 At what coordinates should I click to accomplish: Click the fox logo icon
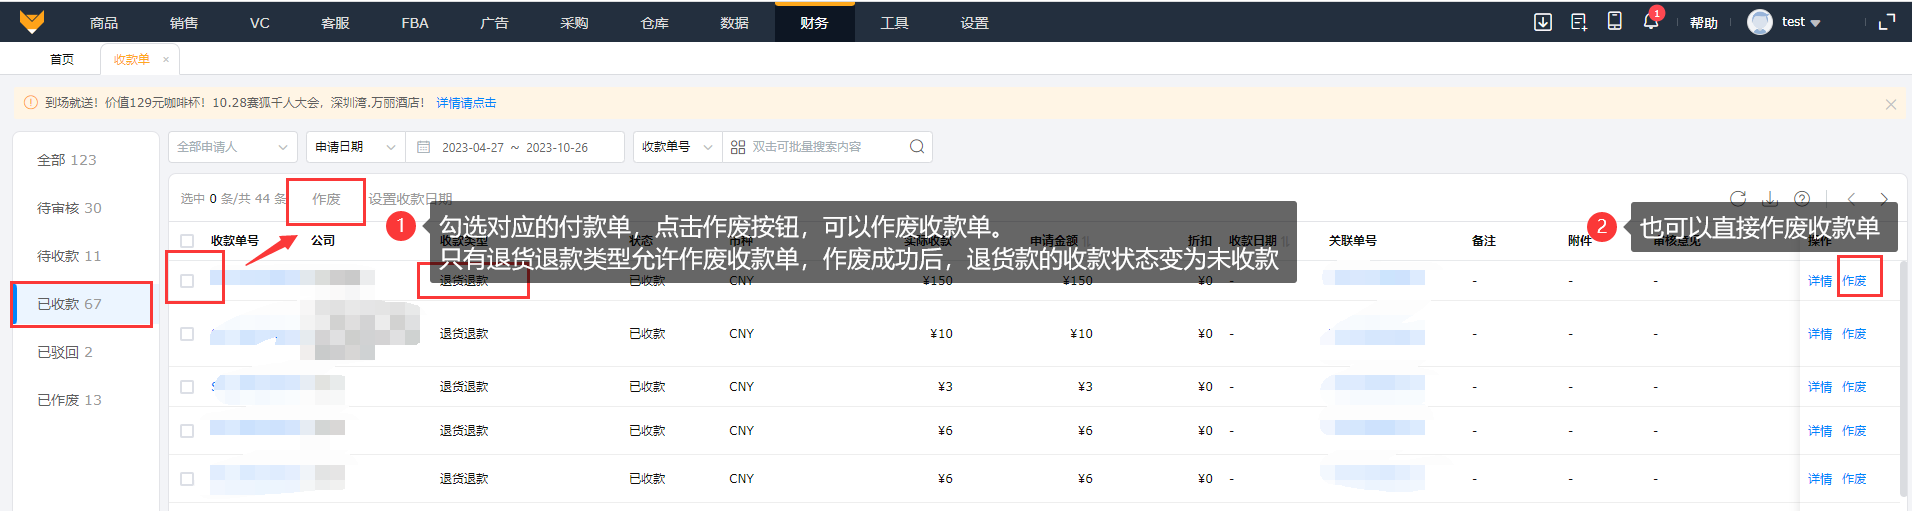coord(32,22)
